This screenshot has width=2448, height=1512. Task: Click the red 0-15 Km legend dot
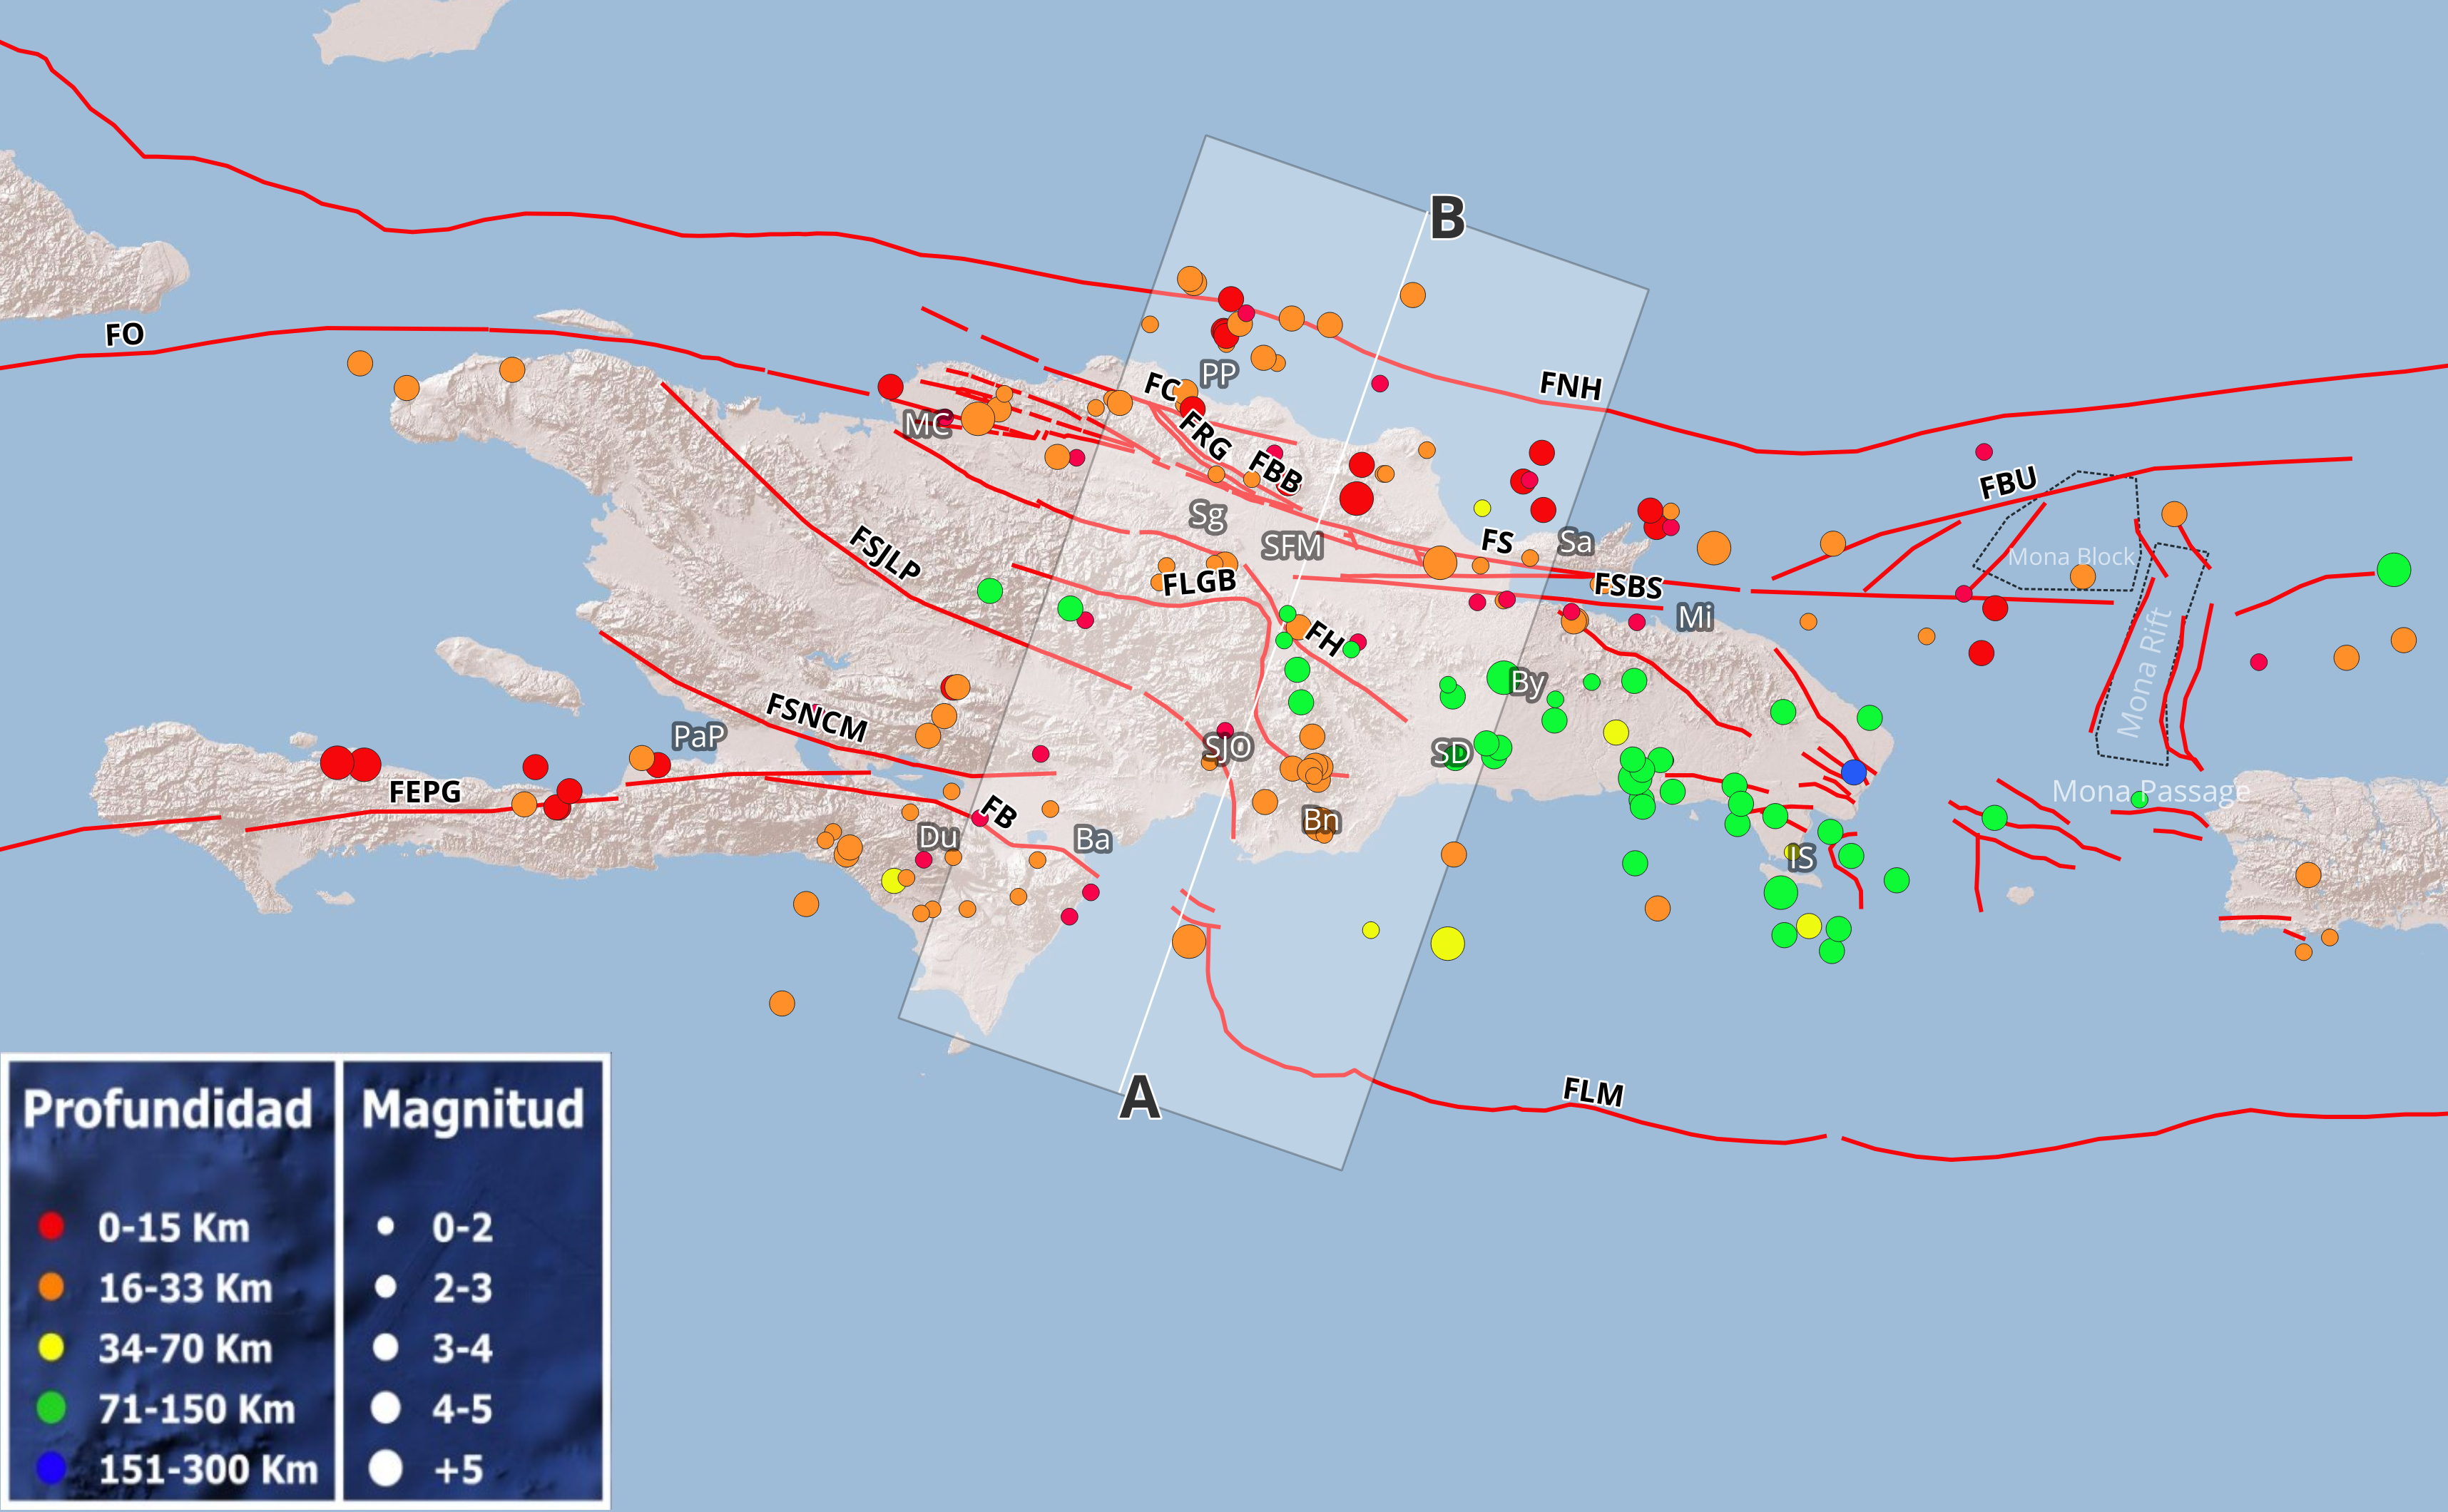point(51,1227)
